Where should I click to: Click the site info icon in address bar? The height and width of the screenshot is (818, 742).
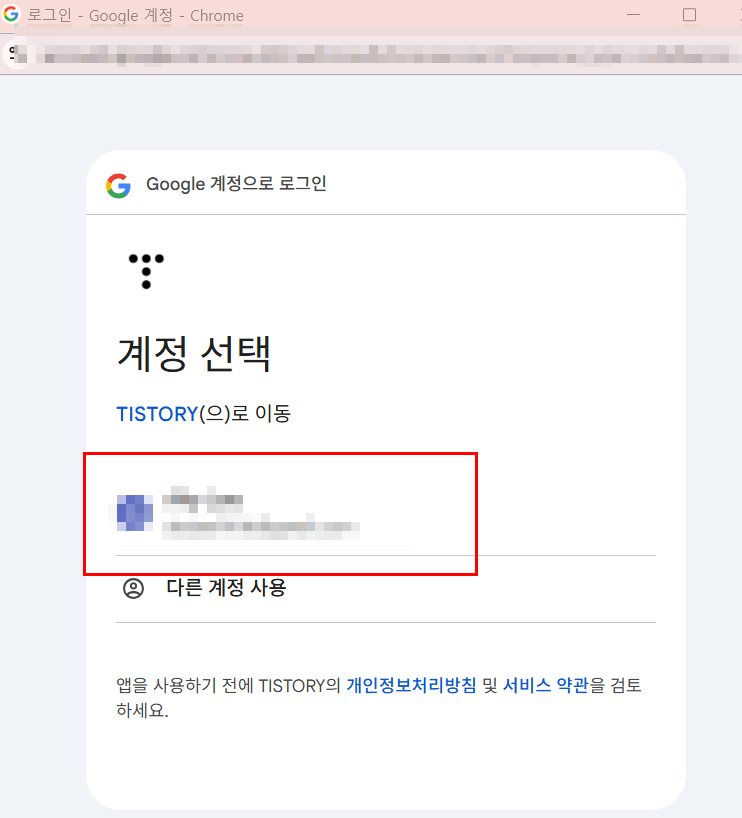[x=16, y=54]
